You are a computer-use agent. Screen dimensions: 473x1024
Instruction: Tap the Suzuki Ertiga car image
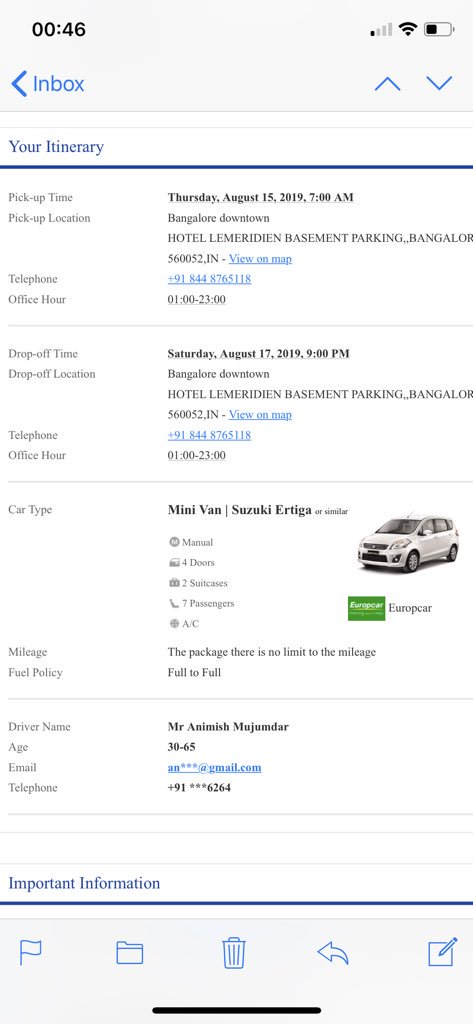coord(408,543)
